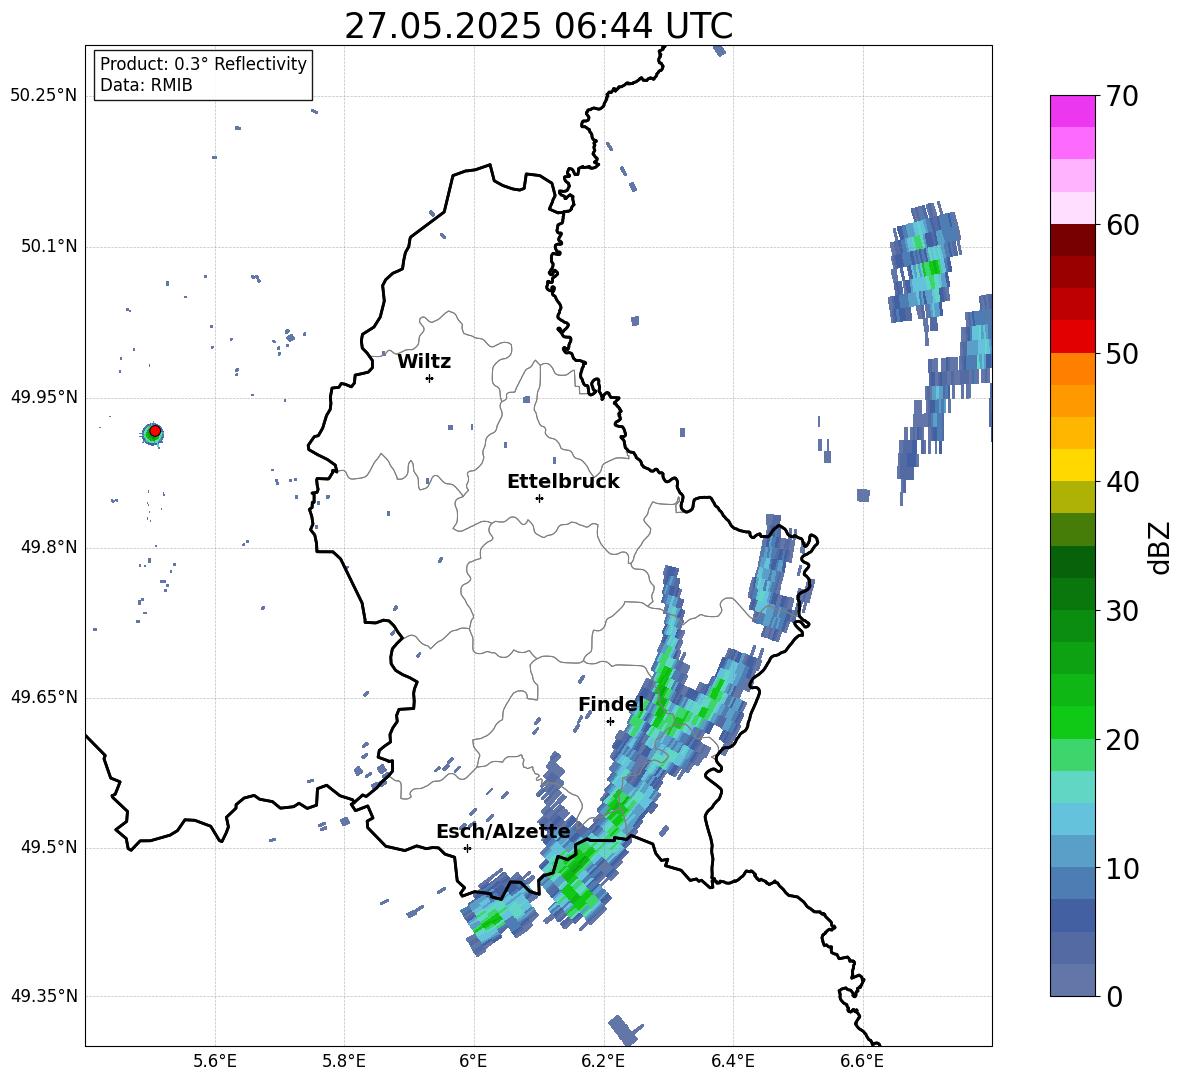1184x1081 pixels.
Task: Click the colorbar tick label 20
Action: 1123,740
